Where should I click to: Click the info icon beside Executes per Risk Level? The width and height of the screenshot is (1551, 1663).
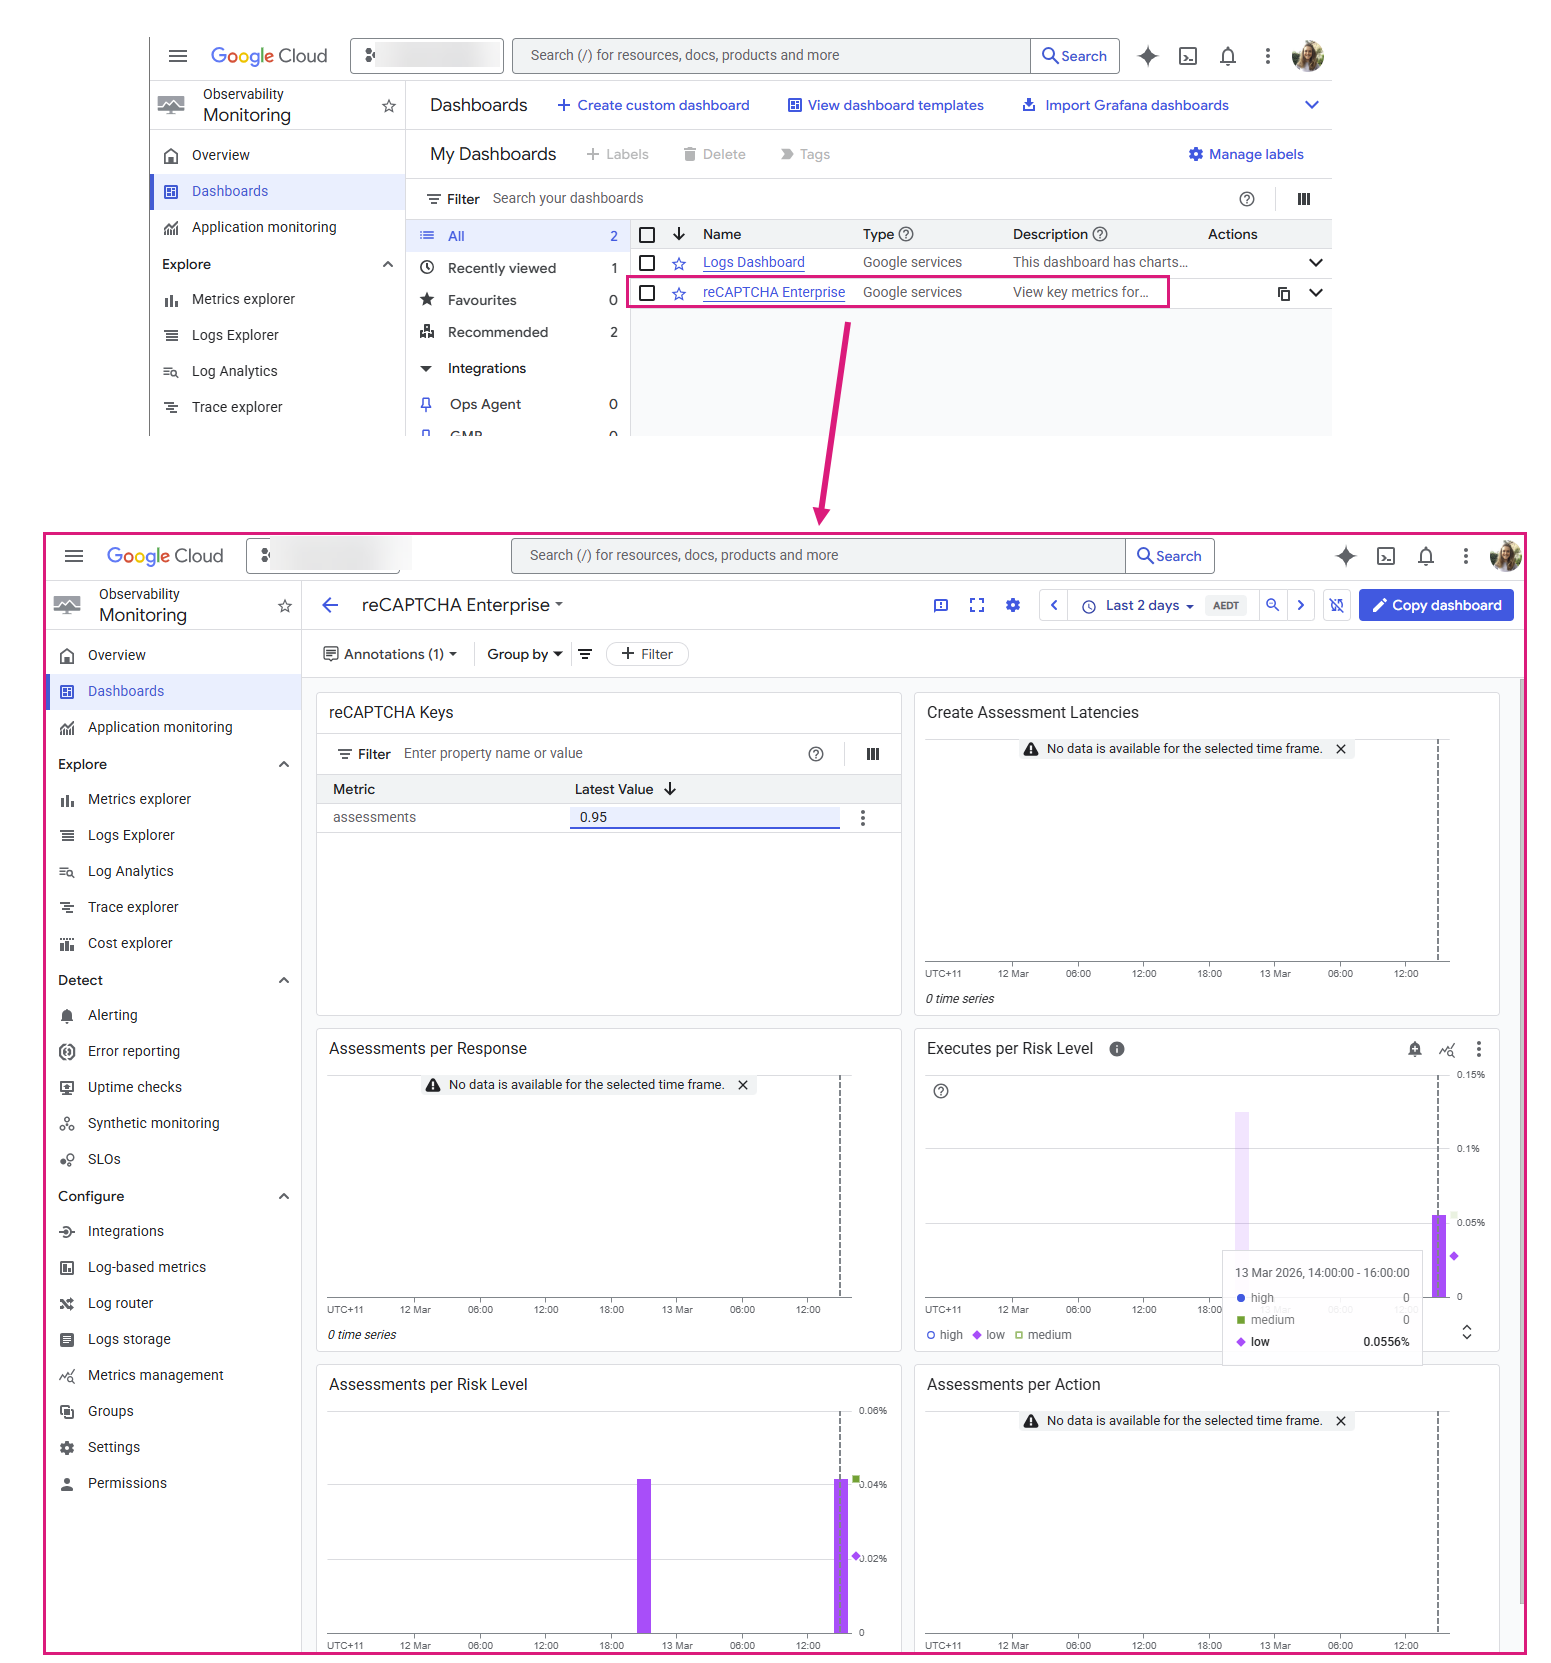tap(1117, 1049)
